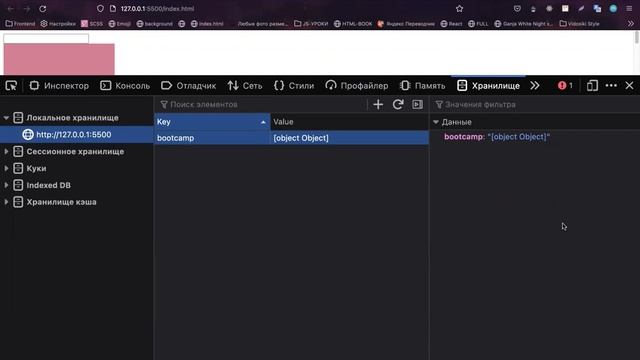This screenshot has height=360, width=640.
Task: Focus the Значения фильтра field
Action: [536, 104]
